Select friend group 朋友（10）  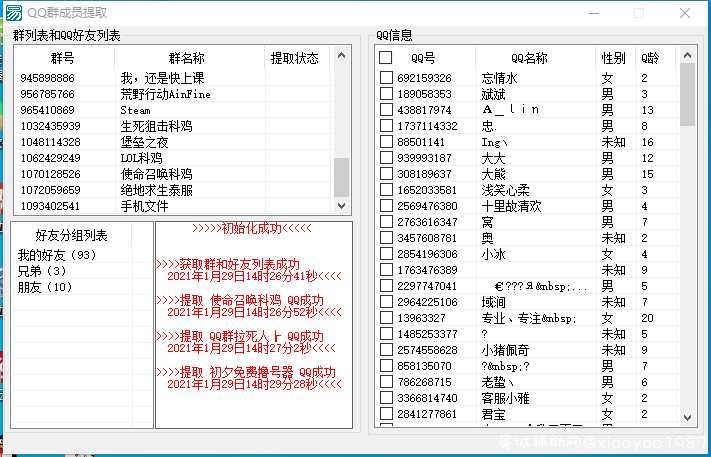45,287
